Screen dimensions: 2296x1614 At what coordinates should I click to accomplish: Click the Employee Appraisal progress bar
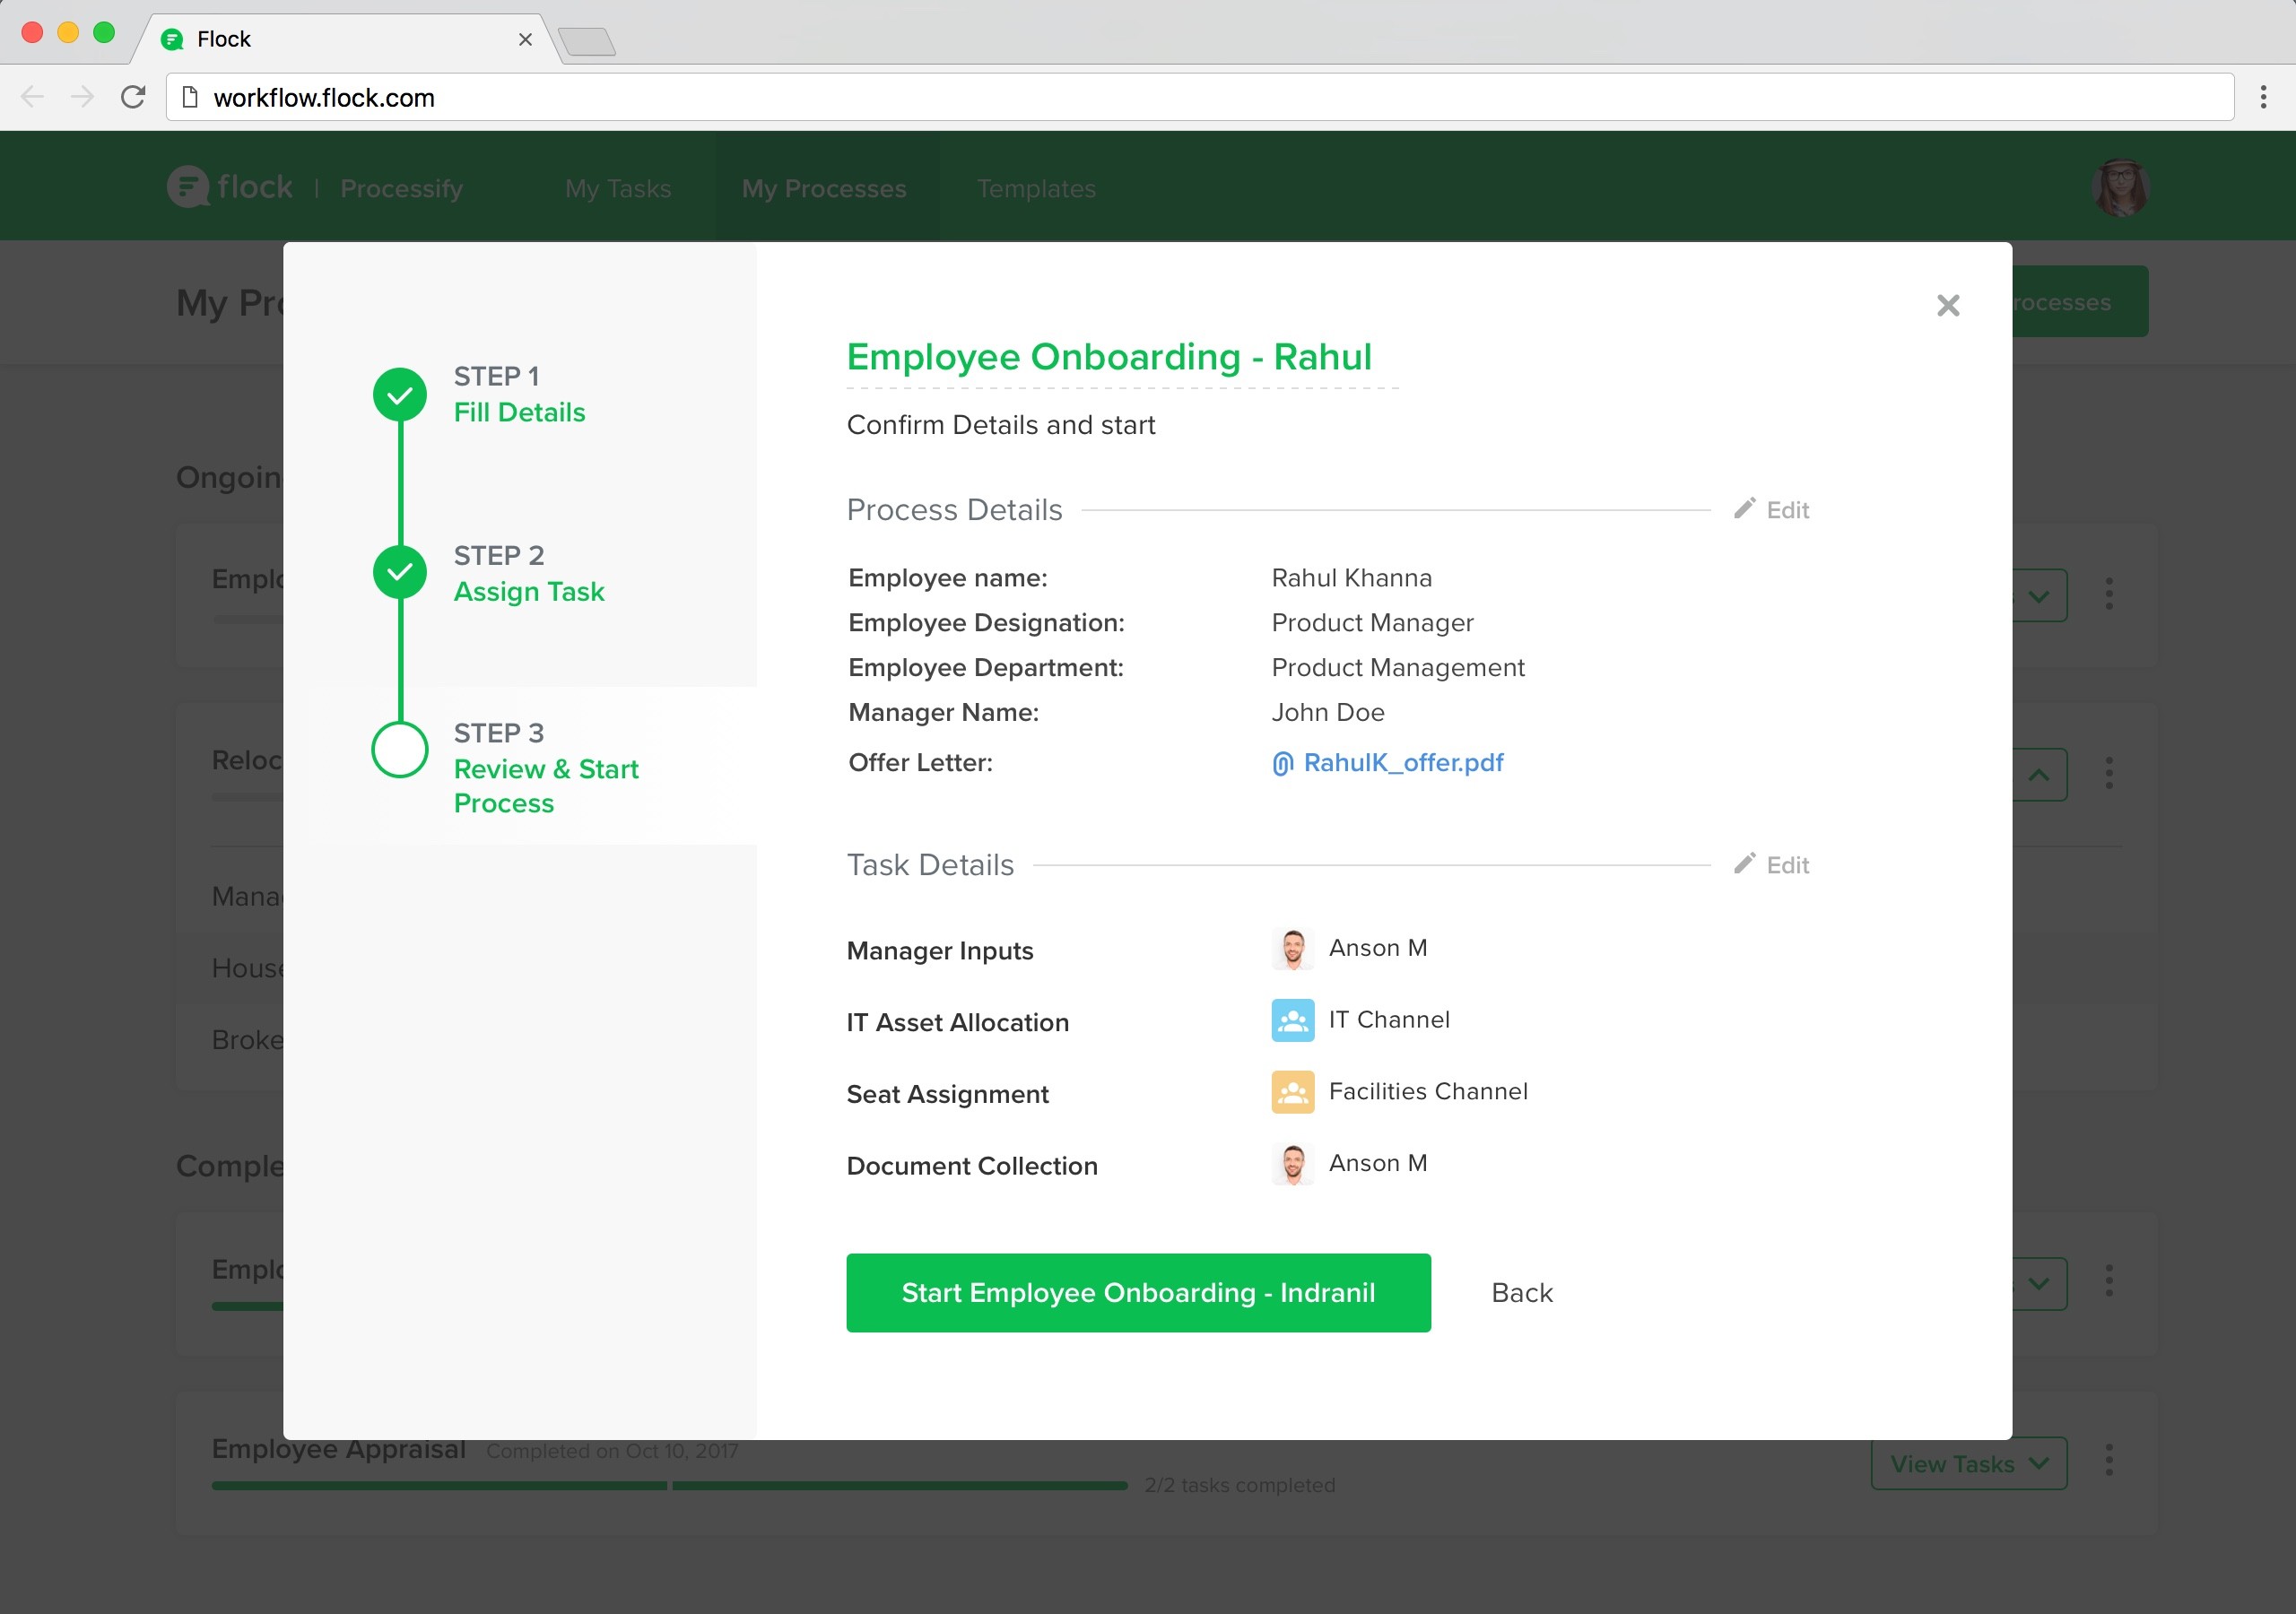click(669, 1486)
